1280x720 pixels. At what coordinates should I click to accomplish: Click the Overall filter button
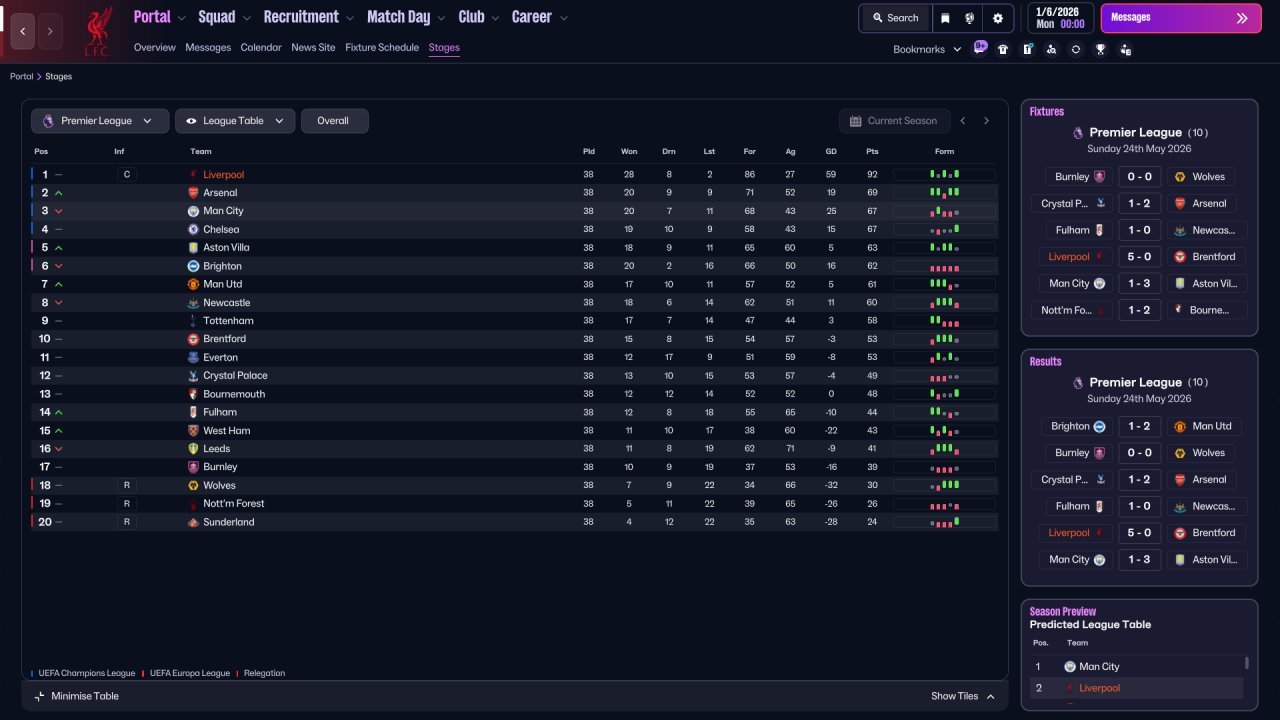pos(334,121)
